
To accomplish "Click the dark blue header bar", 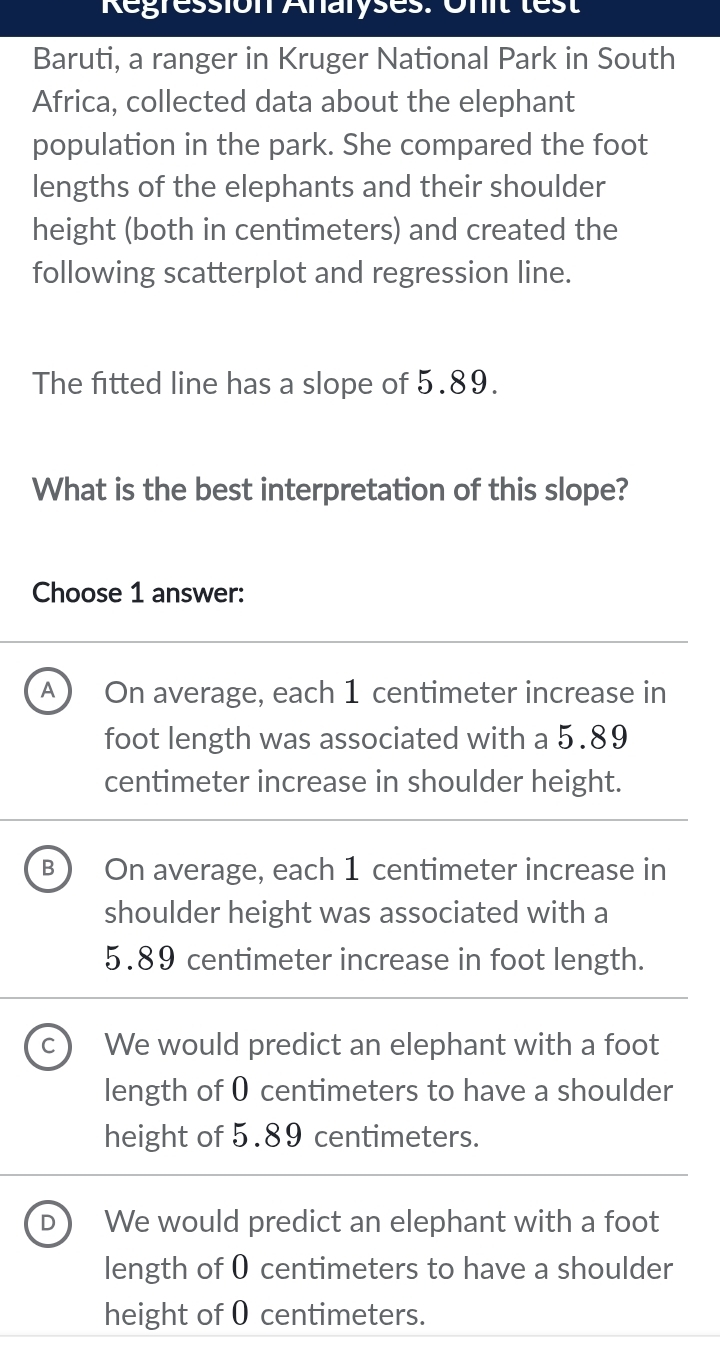I will (x=360, y=17).
